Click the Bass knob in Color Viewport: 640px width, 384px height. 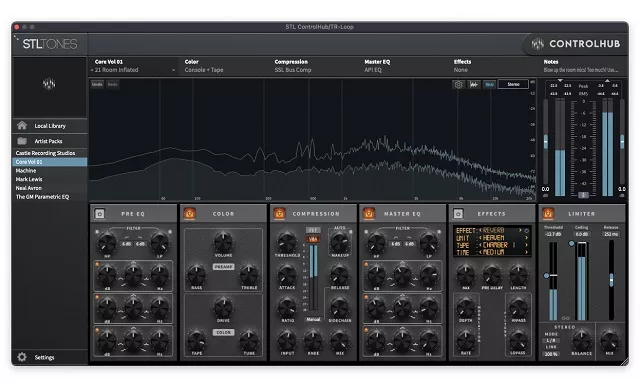tap(197, 275)
